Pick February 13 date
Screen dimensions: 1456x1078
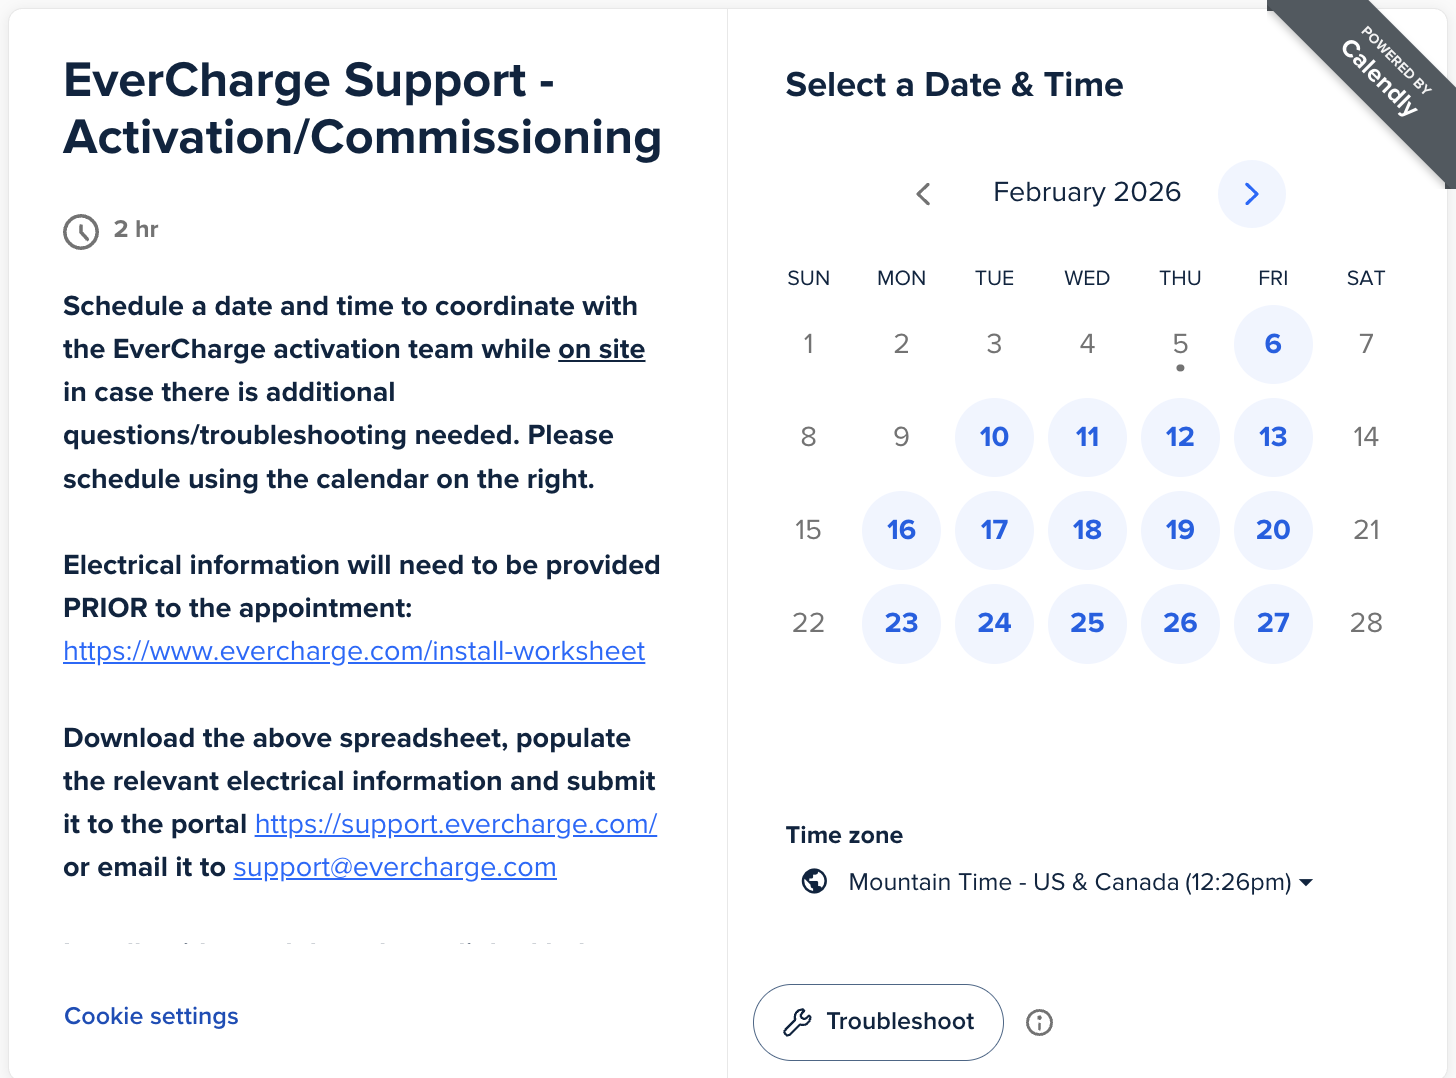1273,437
